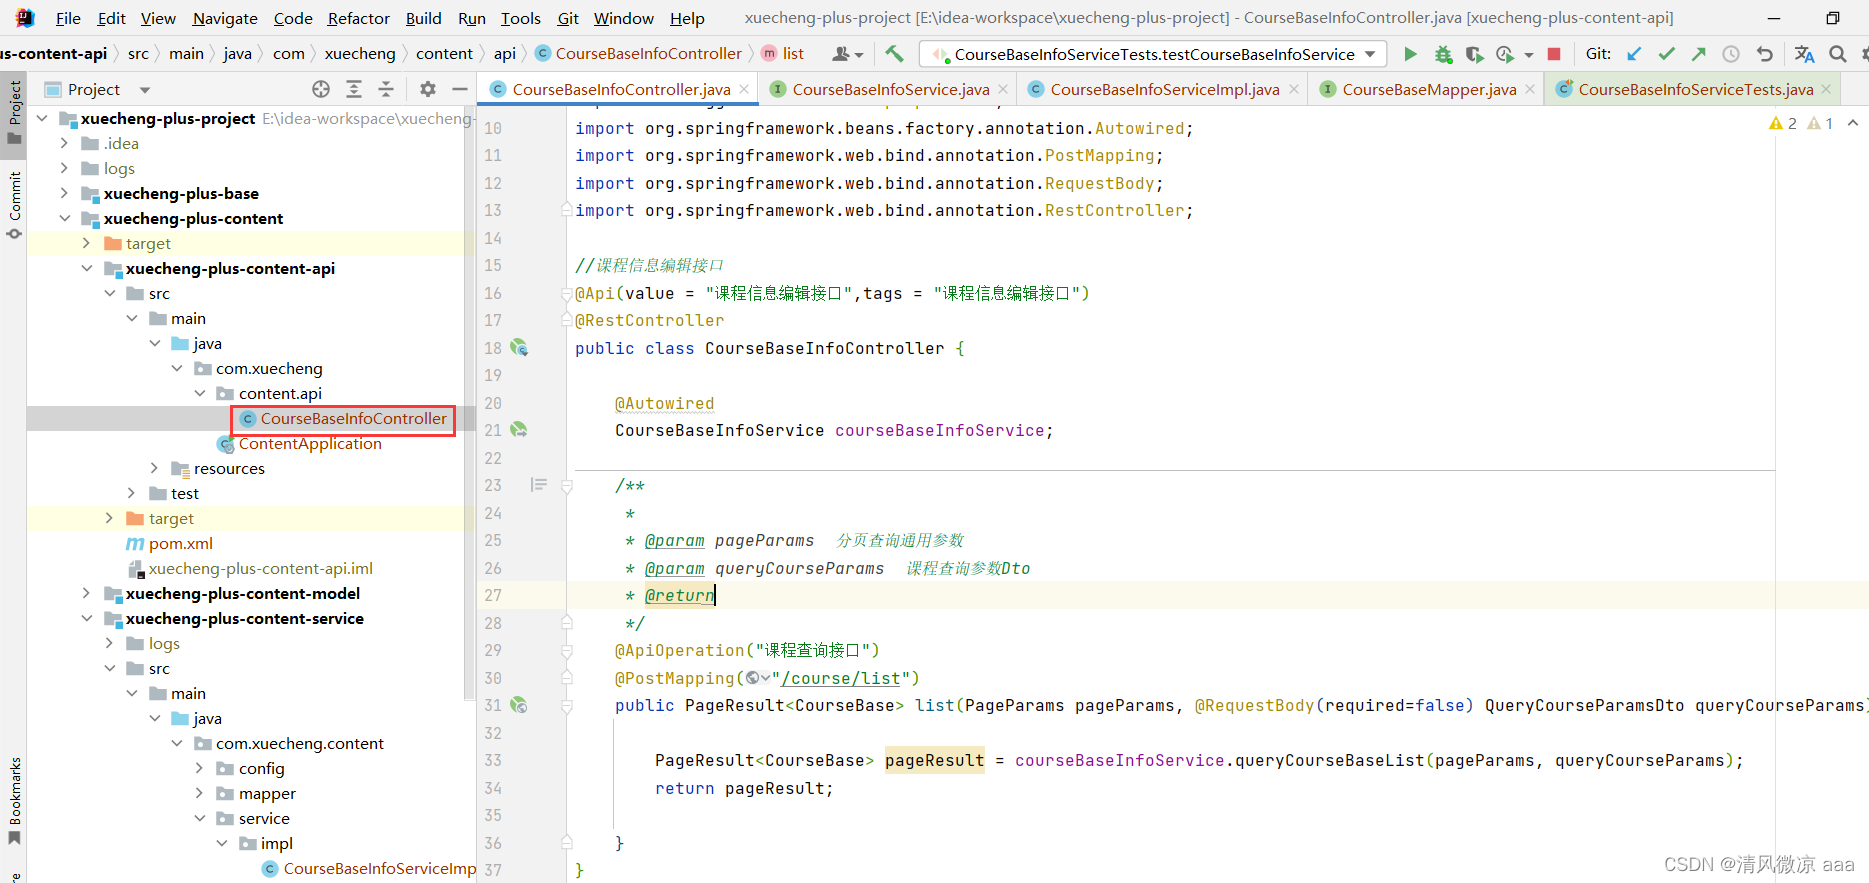Click the profiler run icon
1869x883 pixels.
(x=1504, y=54)
